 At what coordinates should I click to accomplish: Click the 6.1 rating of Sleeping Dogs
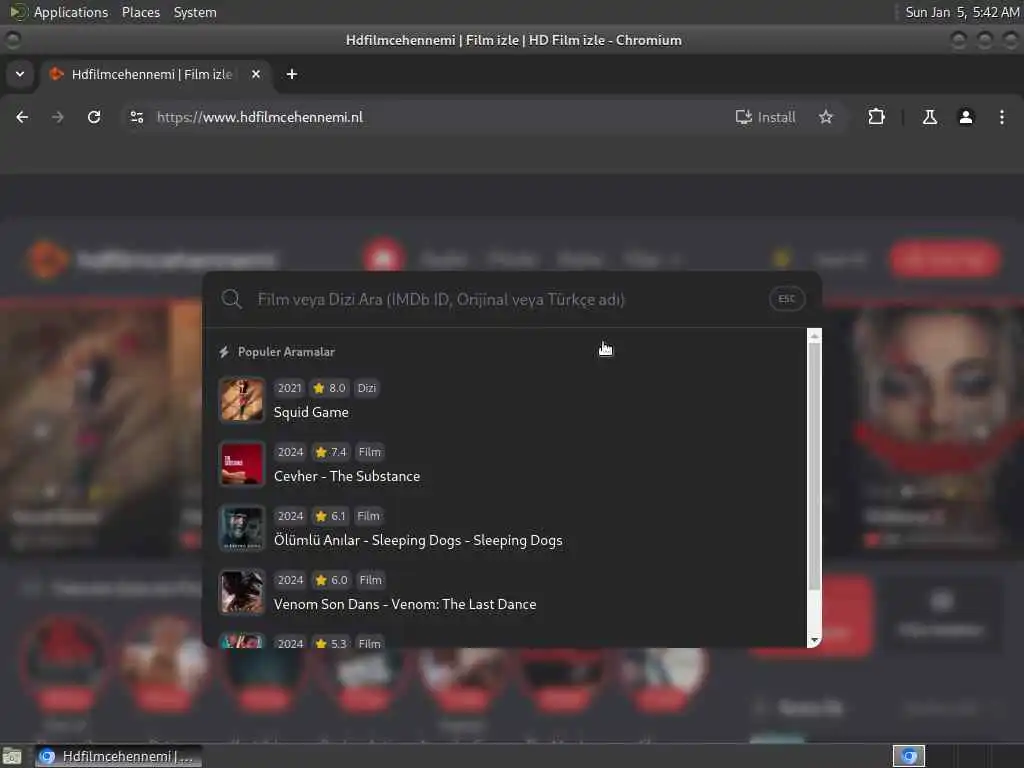pyautogui.click(x=330, y=516)
